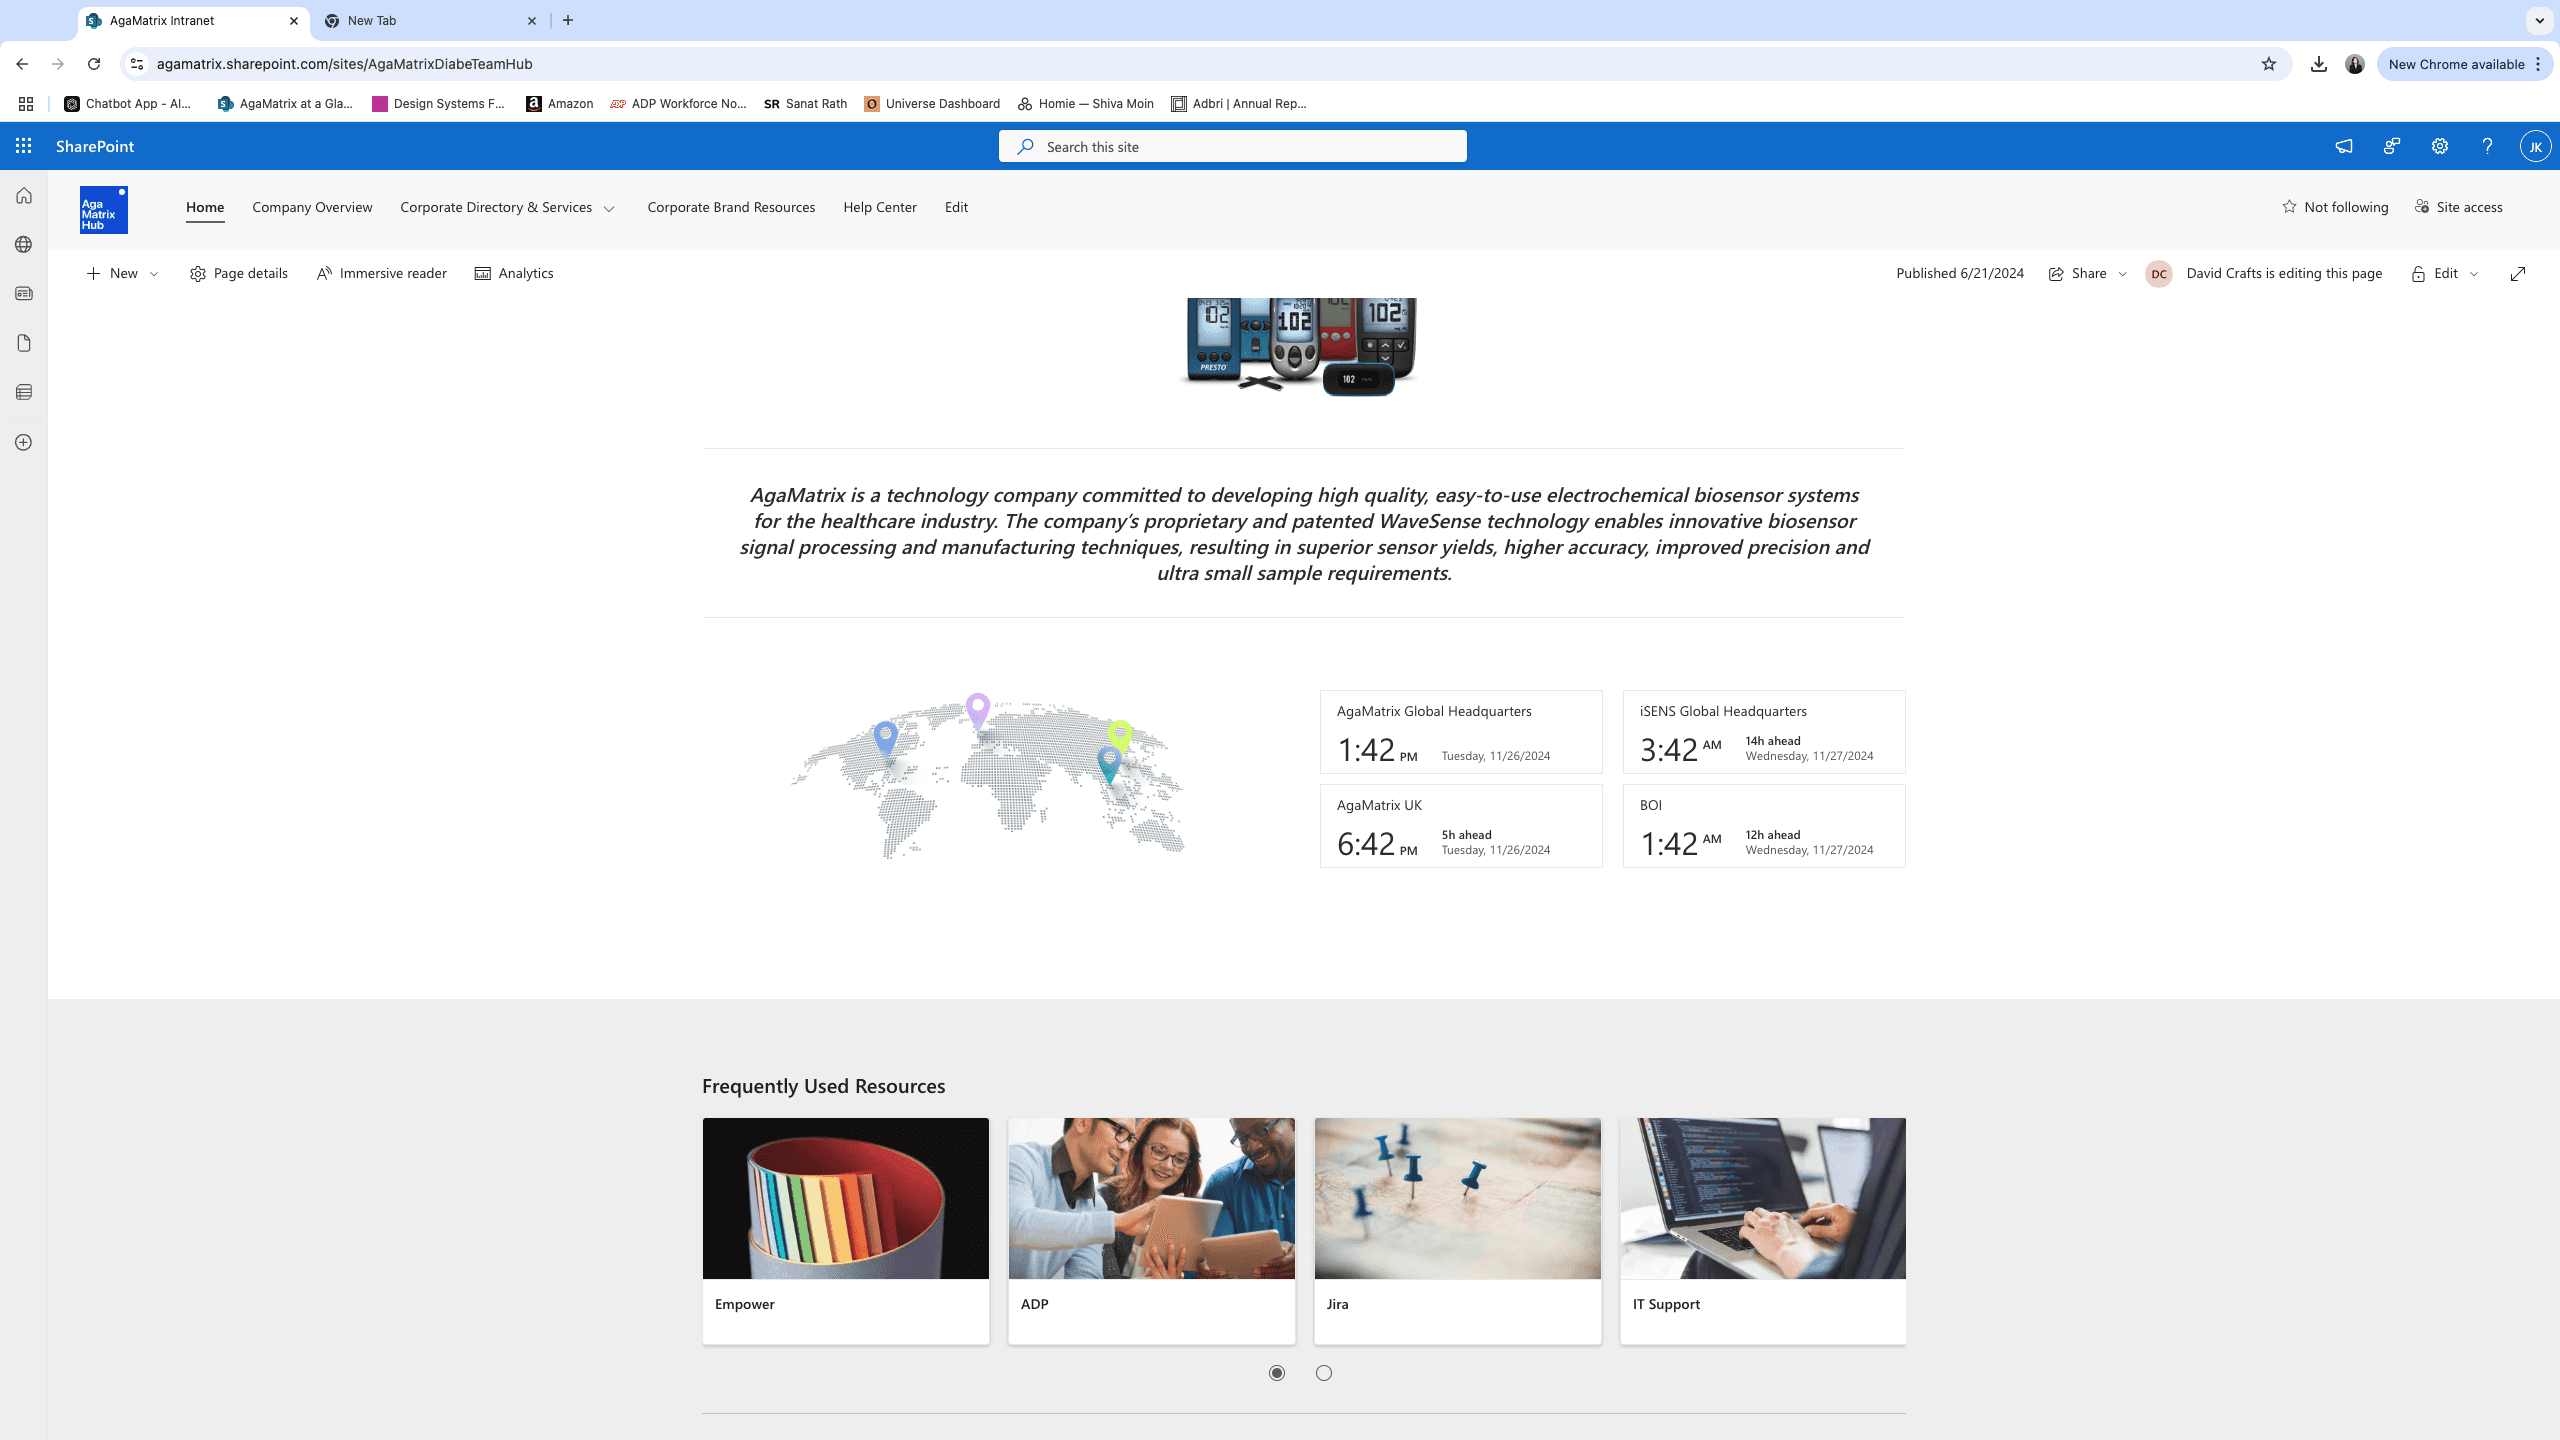This screenshot has height=1440, width=2560.
Task: Select the first carousel page radio dot
Action: tap(1277, 1373)
